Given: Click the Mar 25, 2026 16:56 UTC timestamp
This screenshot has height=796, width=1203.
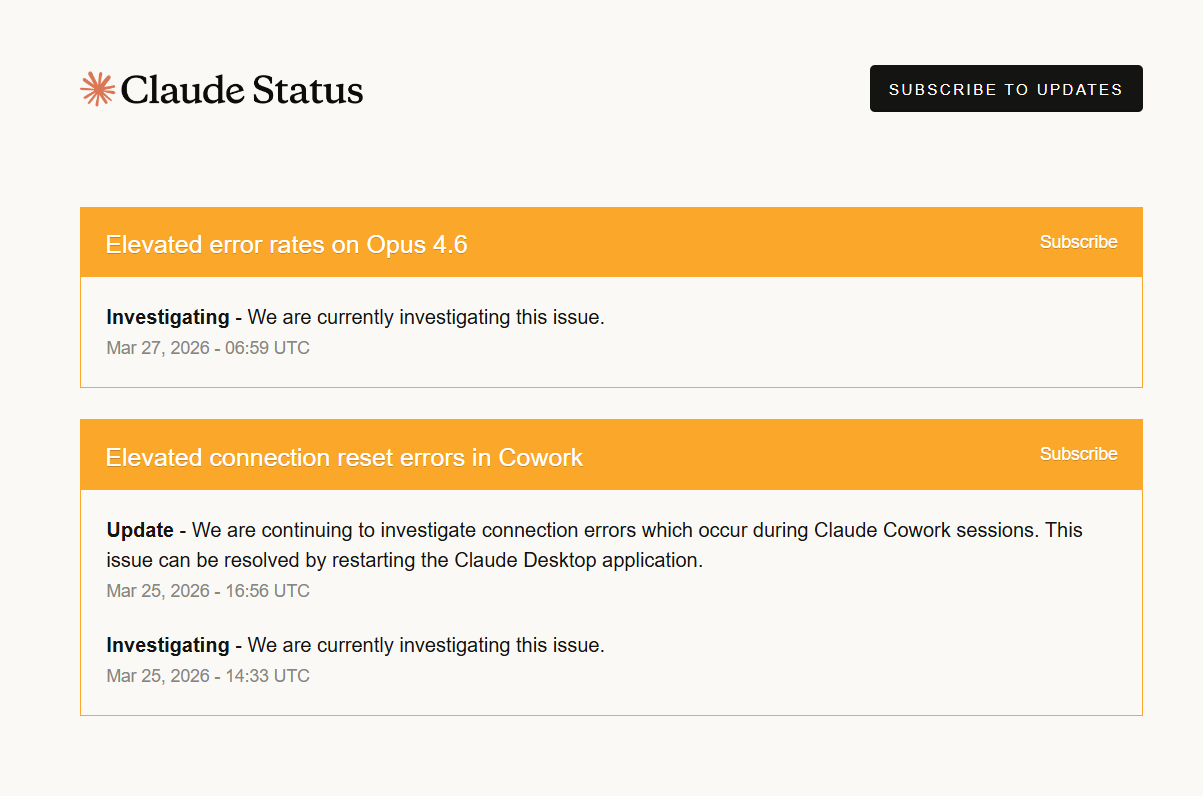Looking at the screenshot, I should [208, 591].
